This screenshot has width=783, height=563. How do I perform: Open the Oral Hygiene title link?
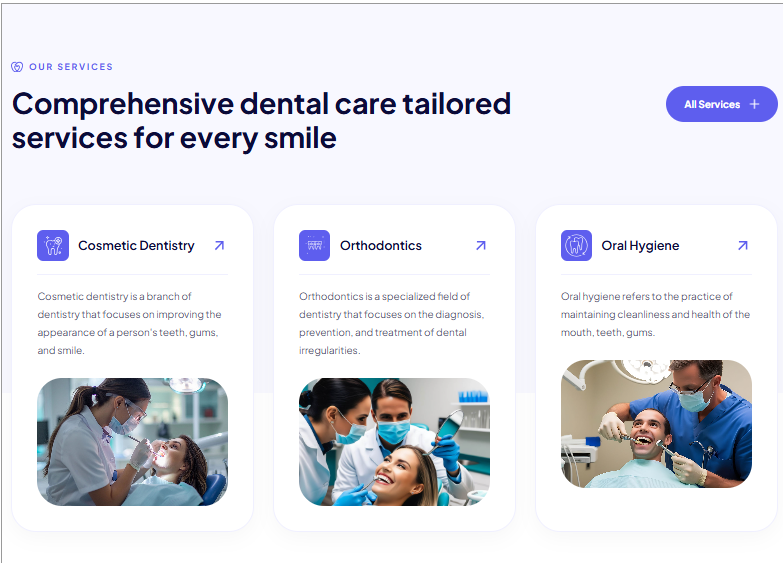click(640, 245)
